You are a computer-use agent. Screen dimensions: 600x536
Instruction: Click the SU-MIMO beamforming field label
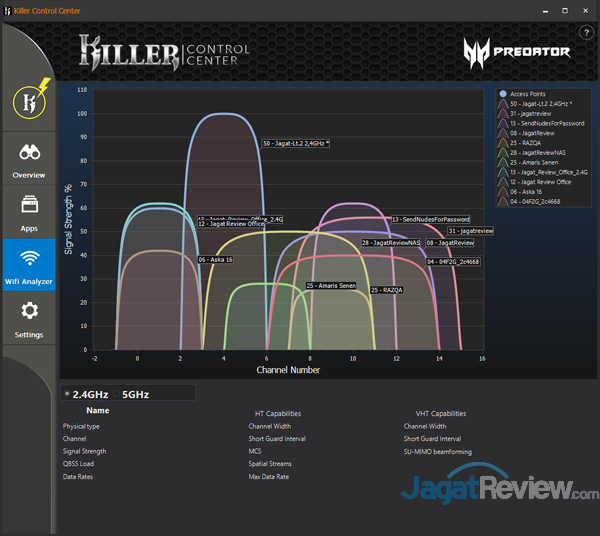click(x=438, y=452)
